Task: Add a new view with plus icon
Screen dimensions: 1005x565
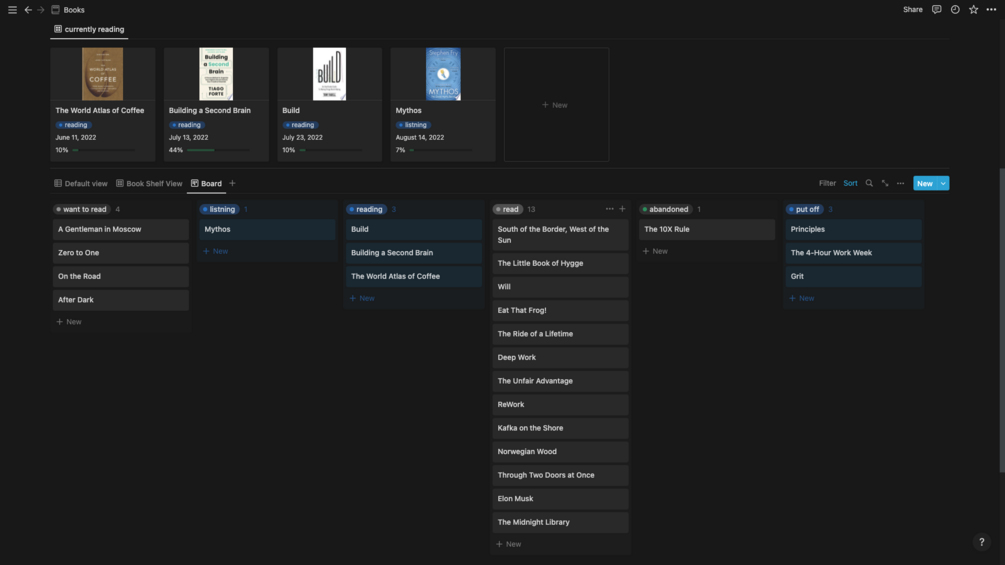Action: click(233, 183)
